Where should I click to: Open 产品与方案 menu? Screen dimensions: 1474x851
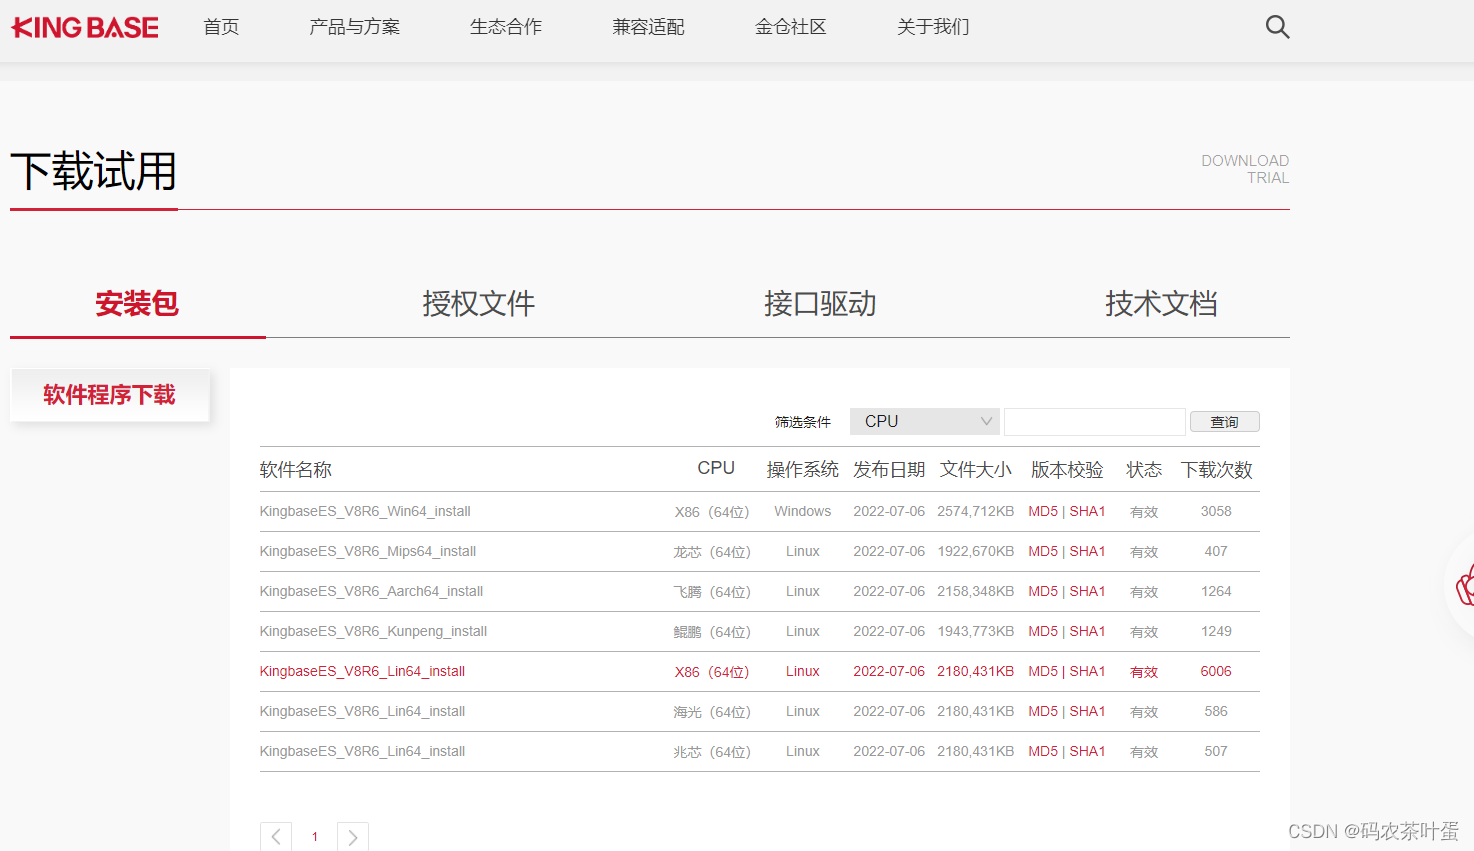pyautogui.click(x=355, y=27)
